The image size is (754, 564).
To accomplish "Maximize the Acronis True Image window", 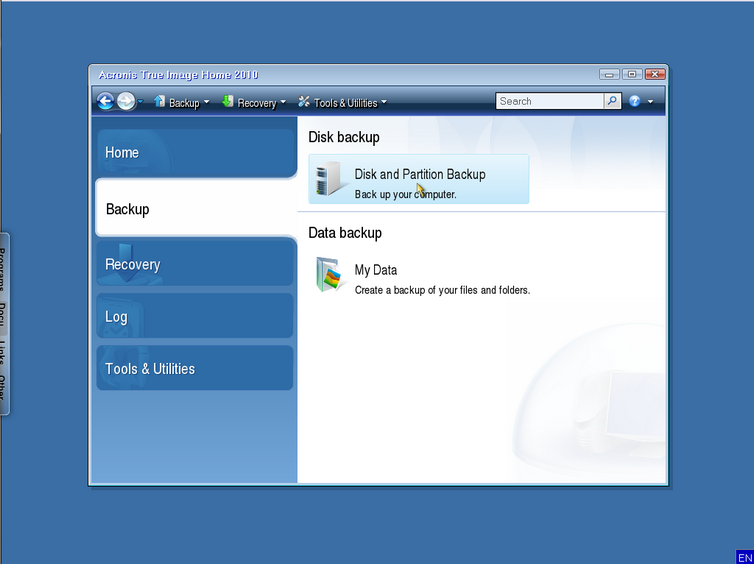I will coord(632,75).
